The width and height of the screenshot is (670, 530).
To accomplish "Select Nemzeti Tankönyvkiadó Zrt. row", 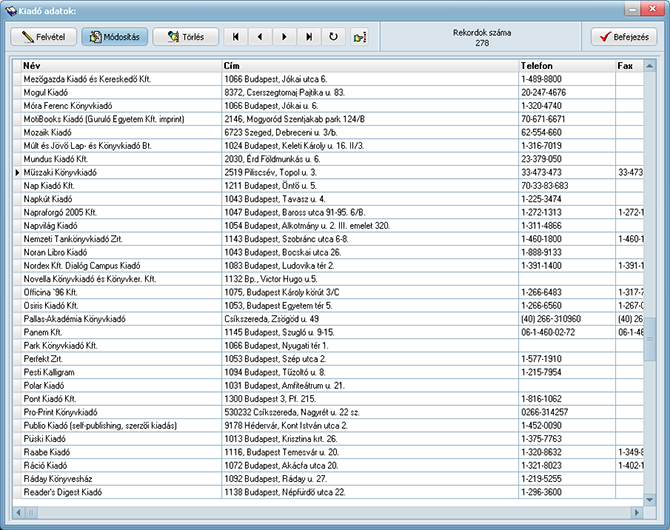I will [x=328, y=239].
